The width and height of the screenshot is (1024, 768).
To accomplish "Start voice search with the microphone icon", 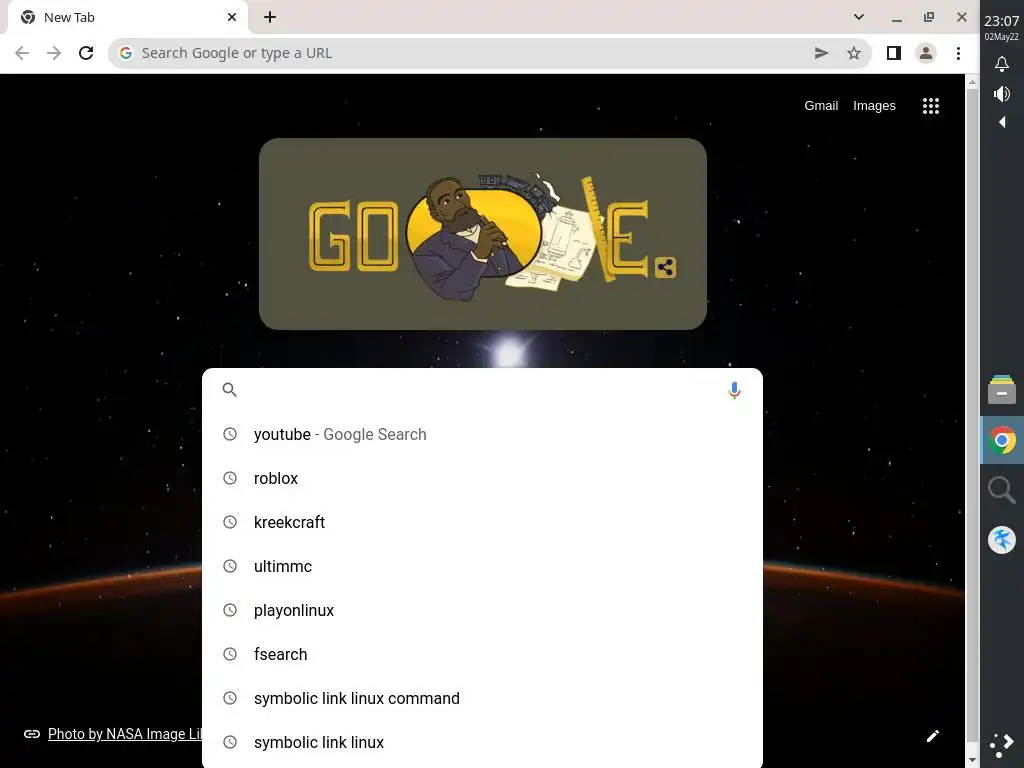I will coord(734,390).
